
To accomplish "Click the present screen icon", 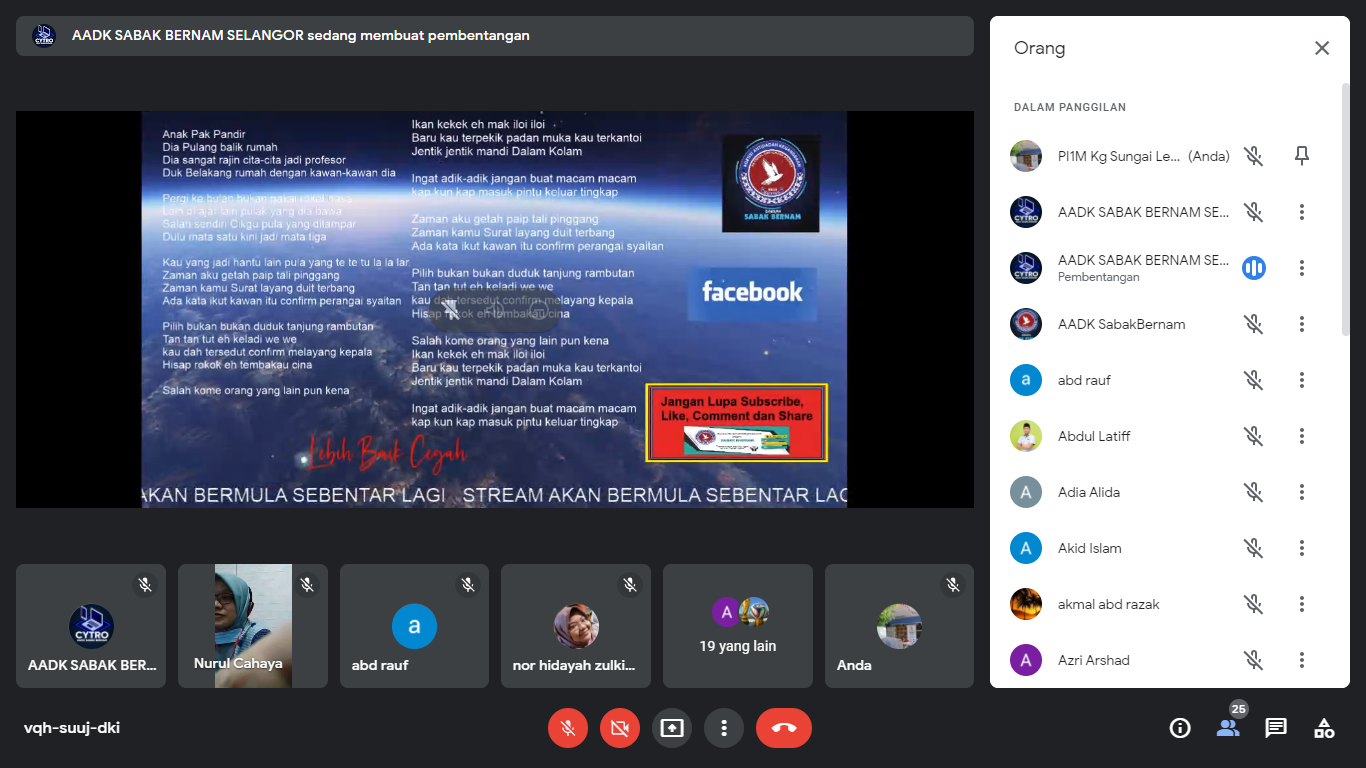I will point(672,728).
